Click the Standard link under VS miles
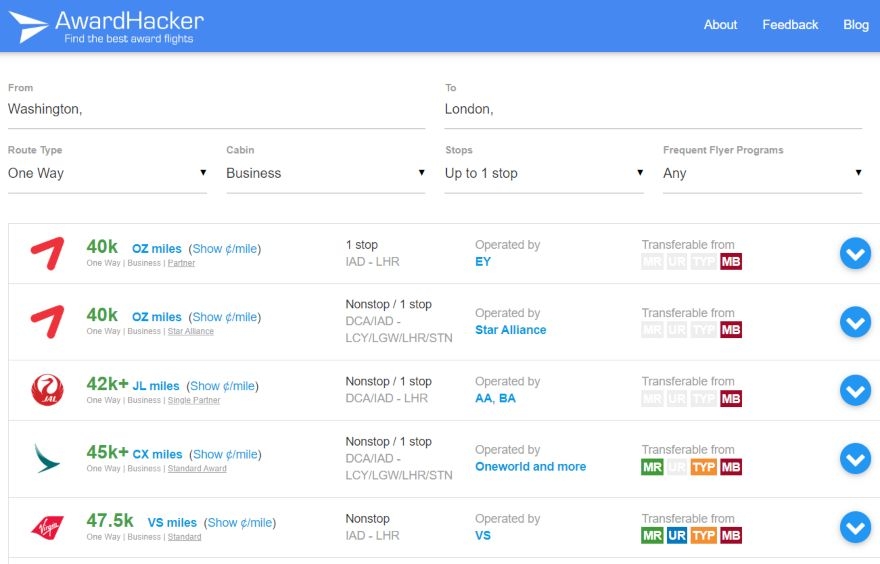Viewport: 880px width, 564px height. 184,537
